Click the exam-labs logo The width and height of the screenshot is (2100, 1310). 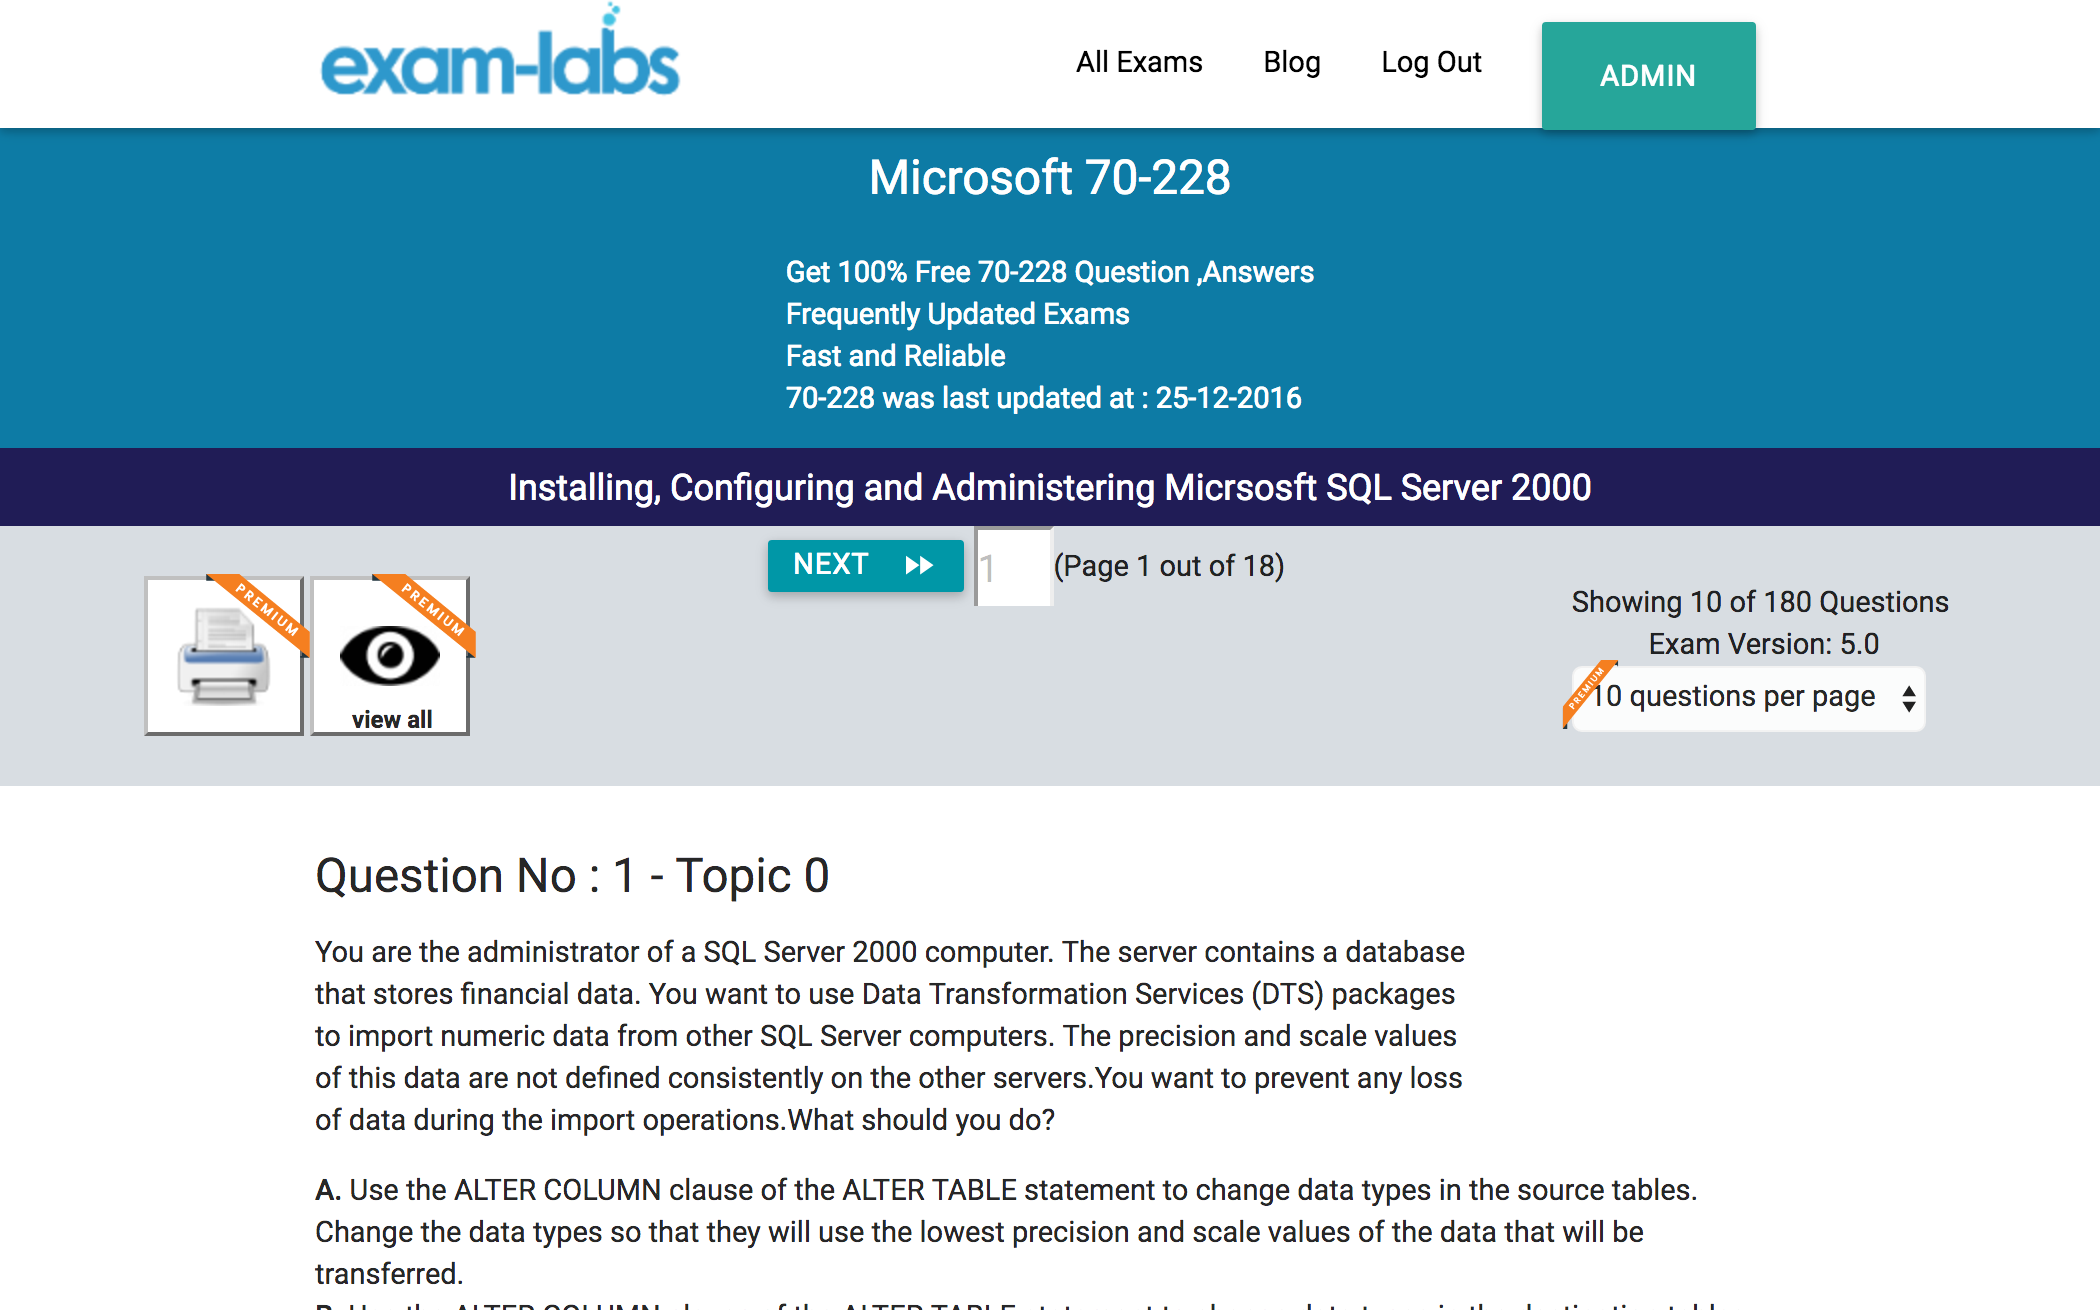point(500,52)
